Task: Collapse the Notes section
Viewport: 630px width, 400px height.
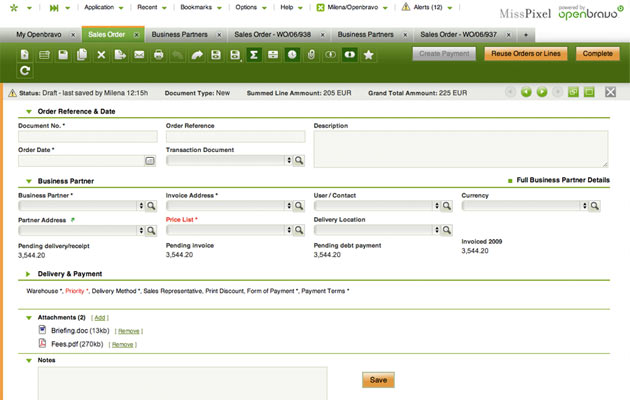Action: click(29, 360)
